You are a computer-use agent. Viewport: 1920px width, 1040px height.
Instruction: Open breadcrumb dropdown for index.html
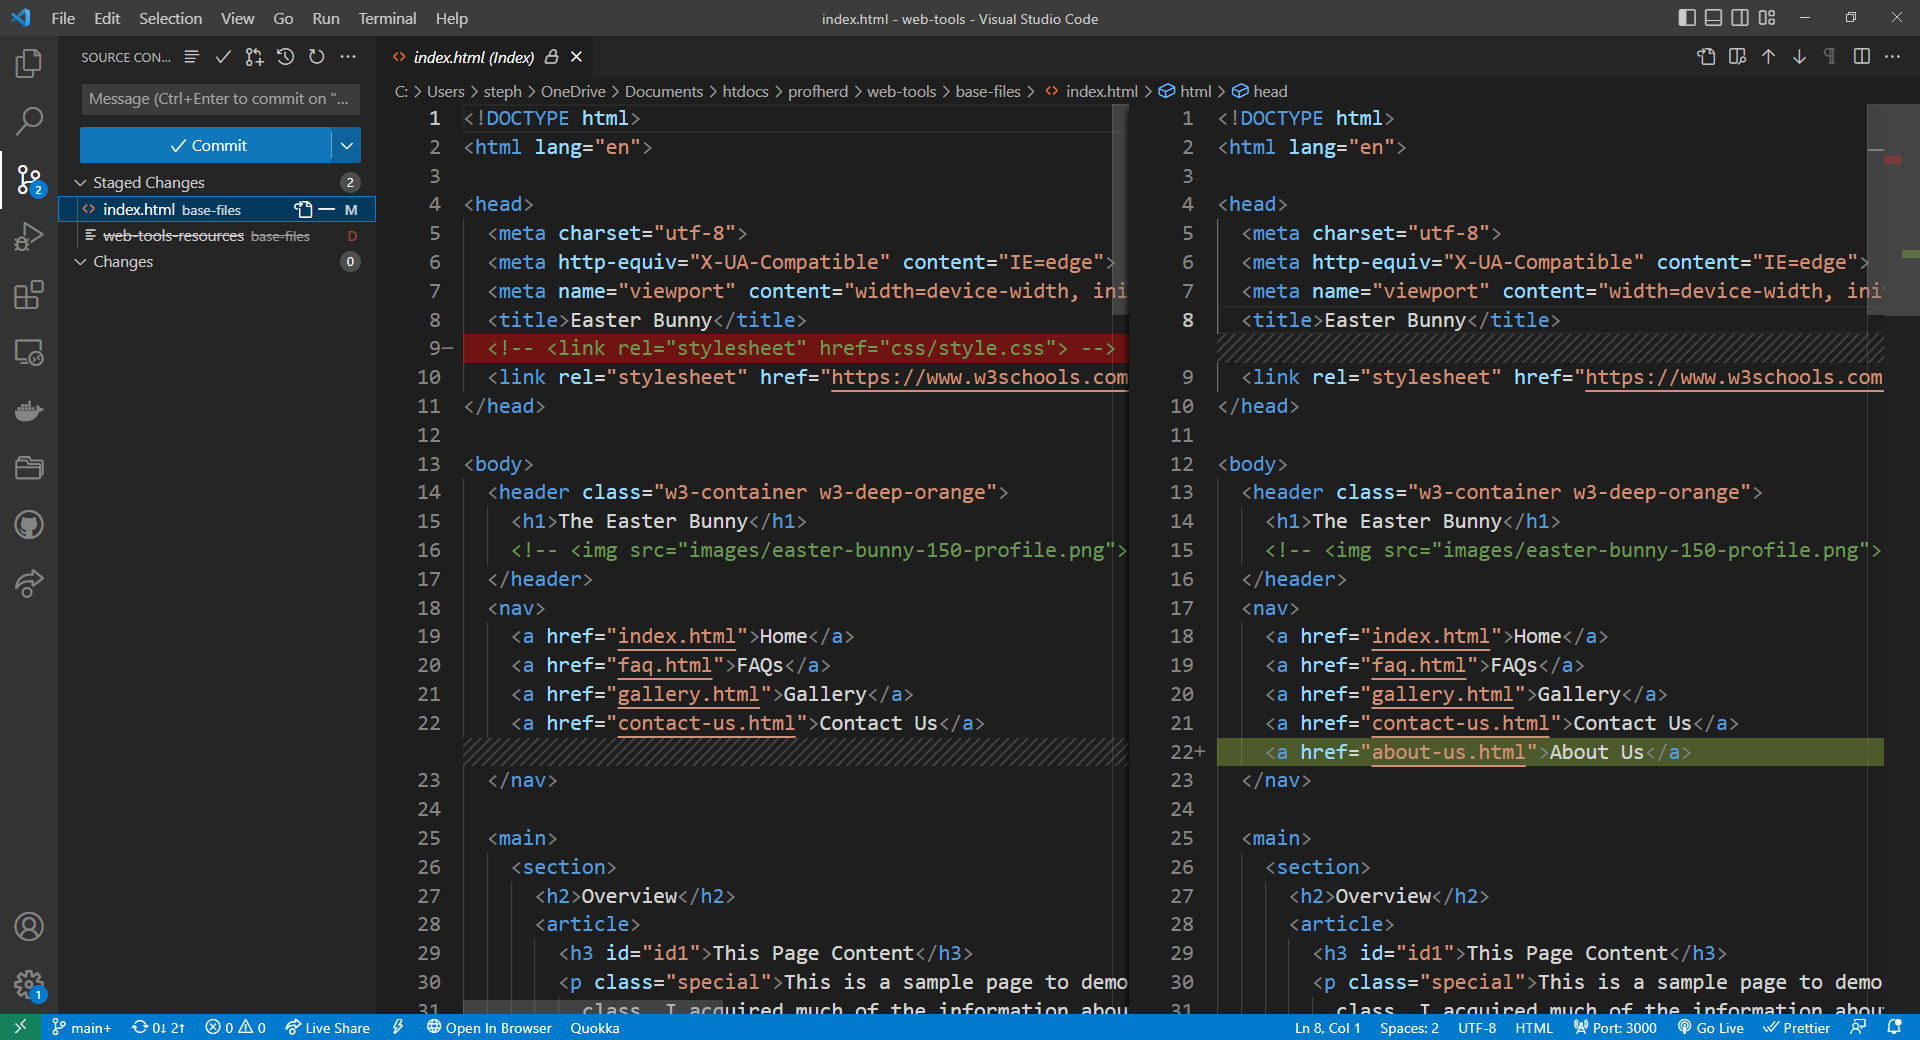pos(1101,91)
